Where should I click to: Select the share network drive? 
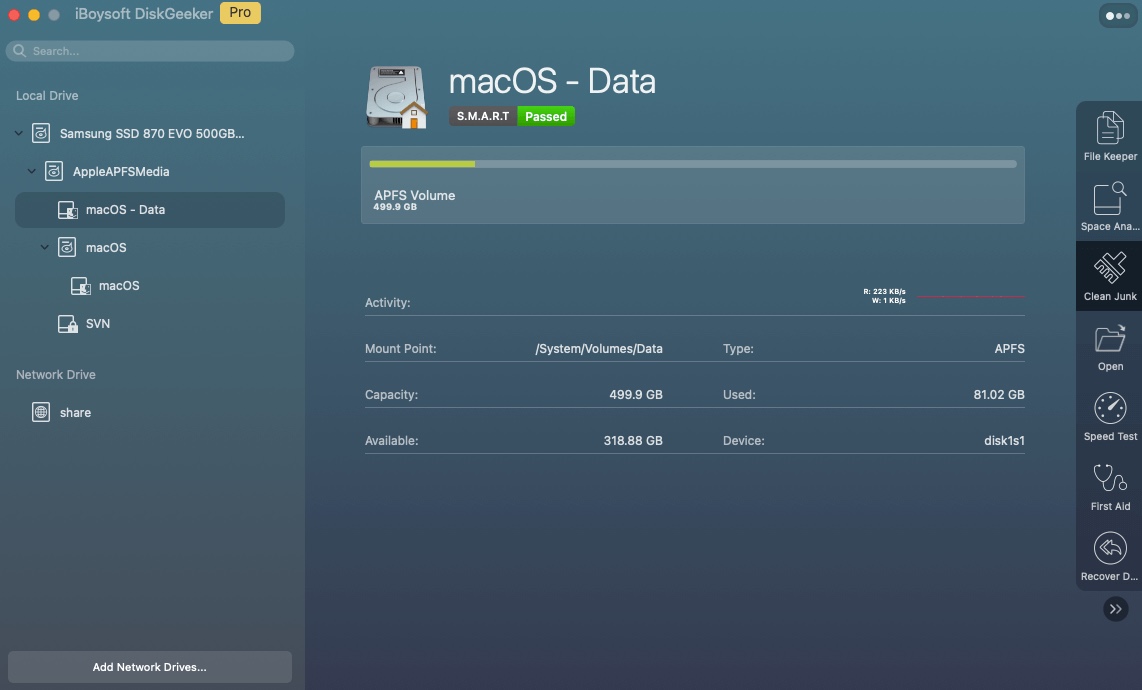[75, 412]
